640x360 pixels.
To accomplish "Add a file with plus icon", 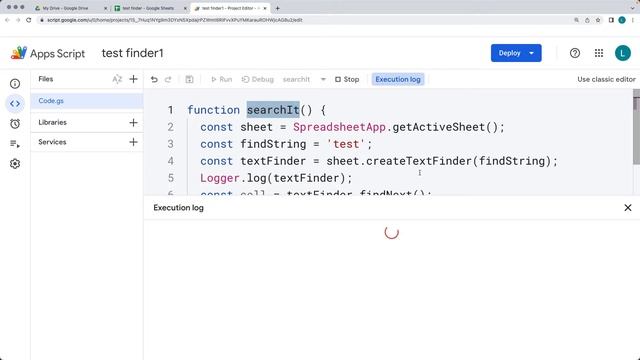I will click(x=133, y=79).
